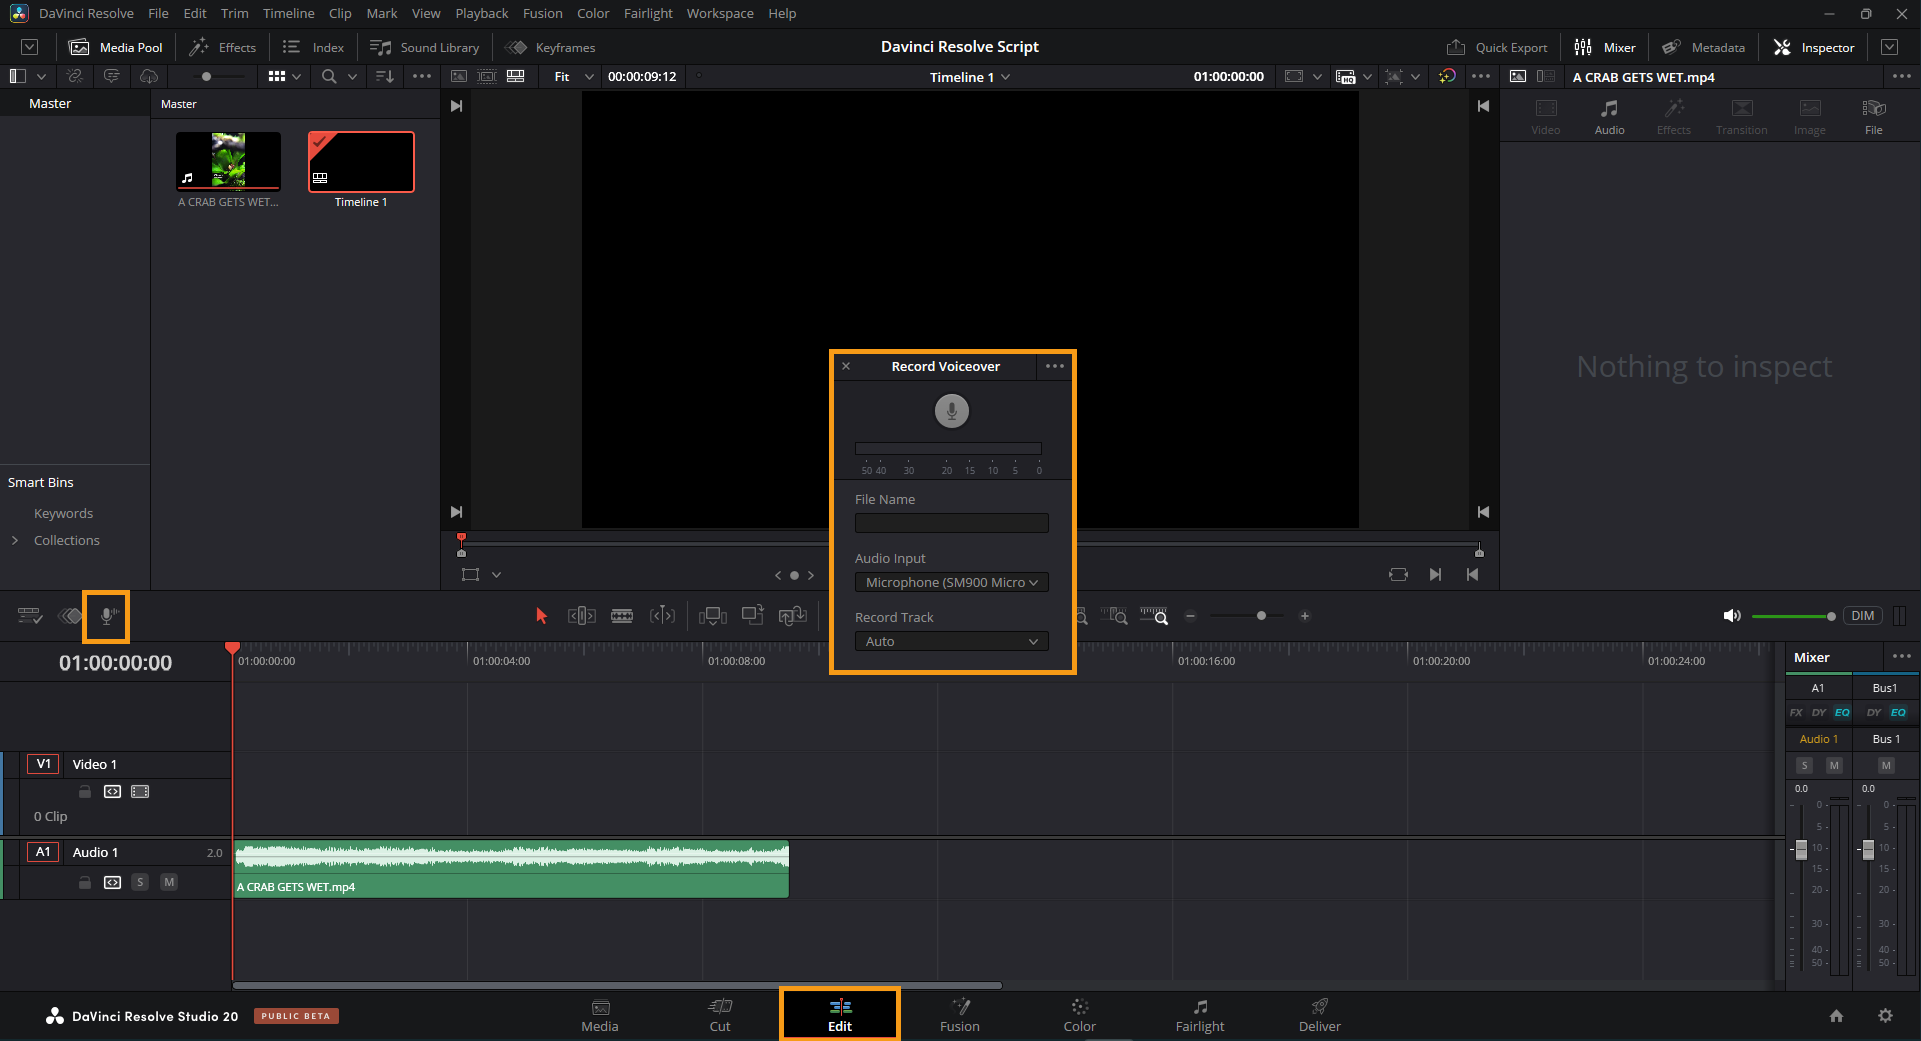Switch to the Color page
The image size is (1921, 1041).
click(1079, 1015)
